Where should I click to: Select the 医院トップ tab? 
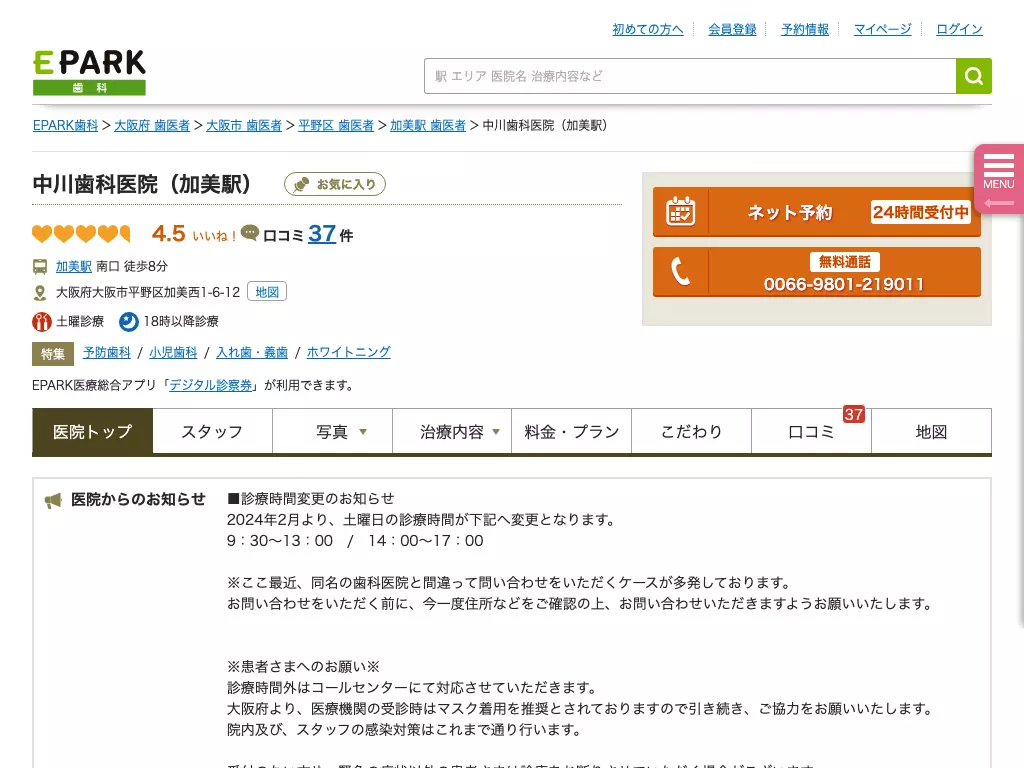click(93, 431)
